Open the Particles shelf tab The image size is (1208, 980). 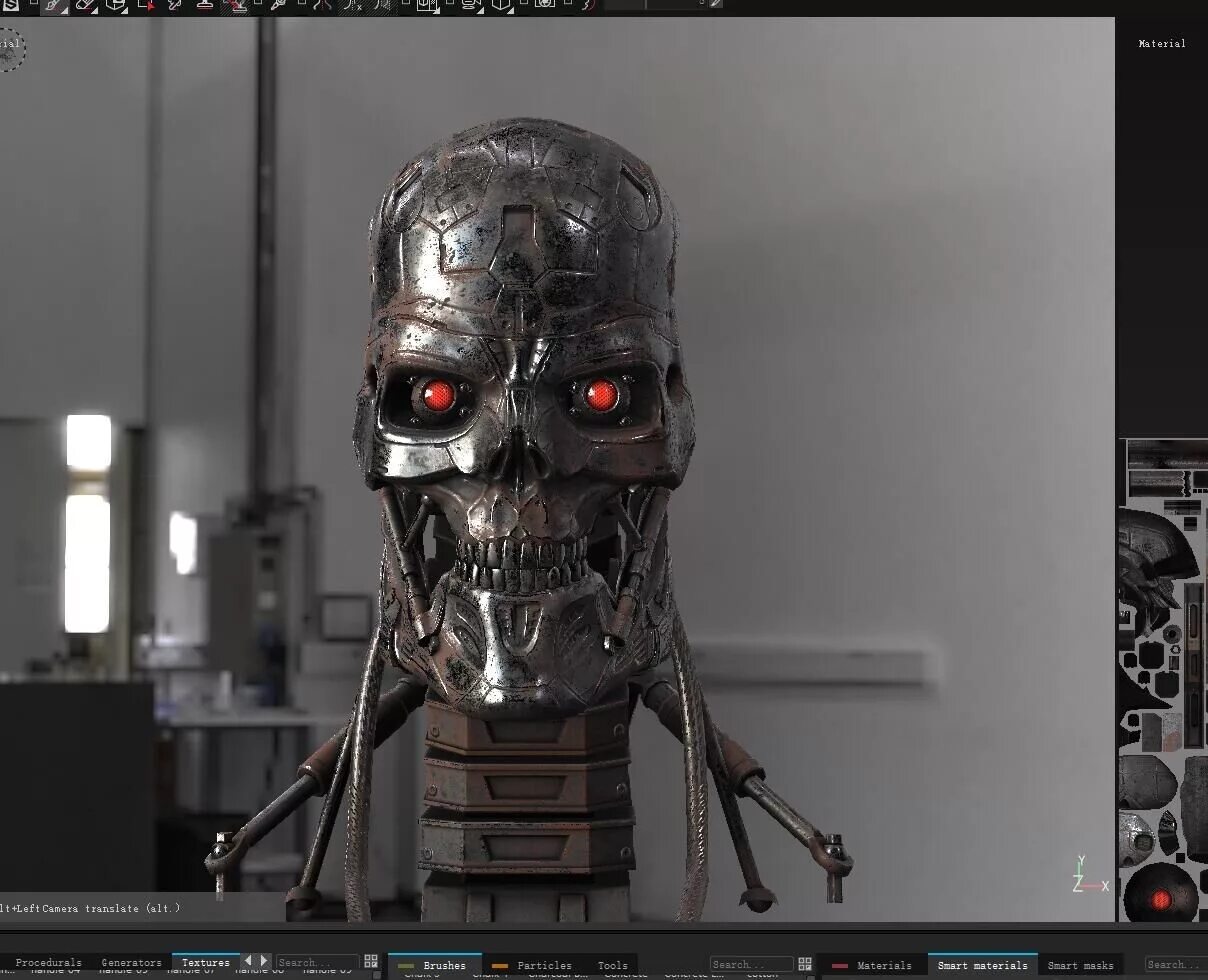(x=535, y=965)
